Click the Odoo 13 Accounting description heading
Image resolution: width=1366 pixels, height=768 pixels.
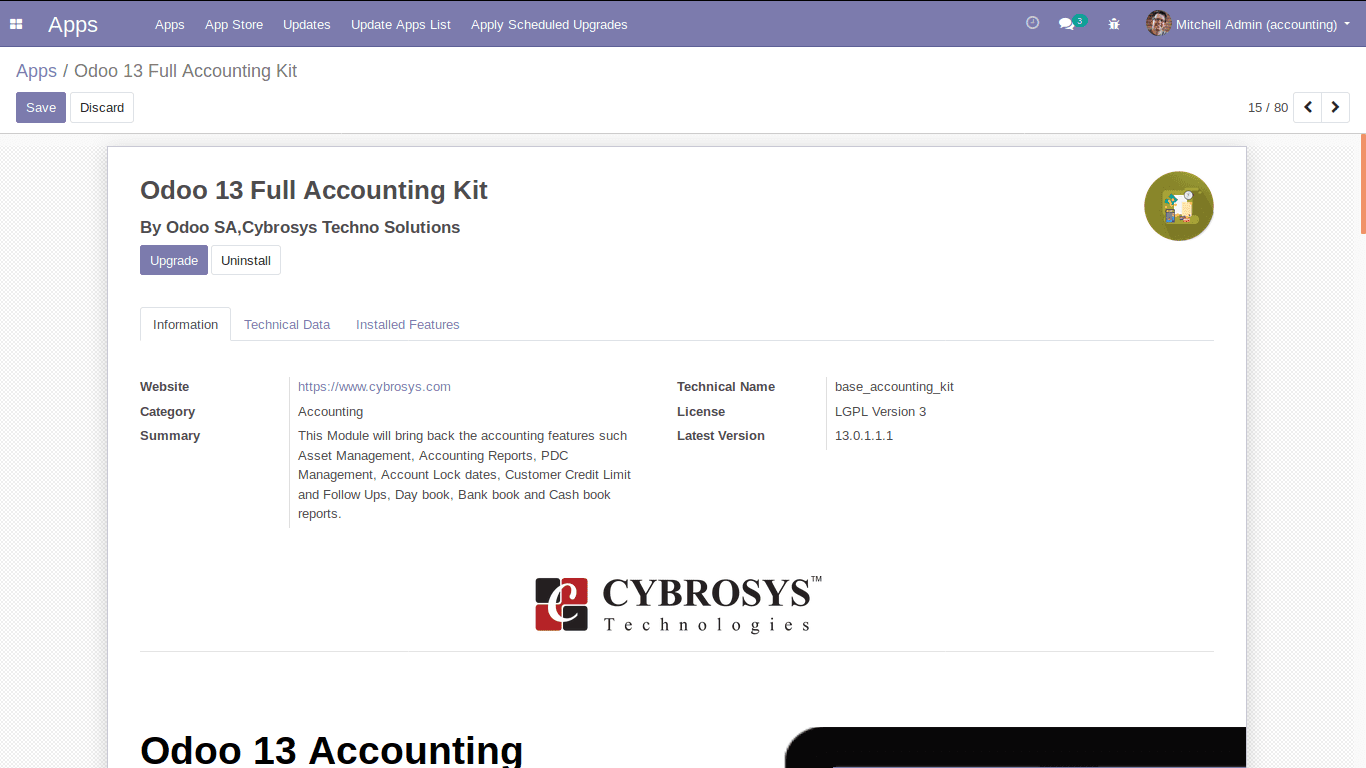331,749
